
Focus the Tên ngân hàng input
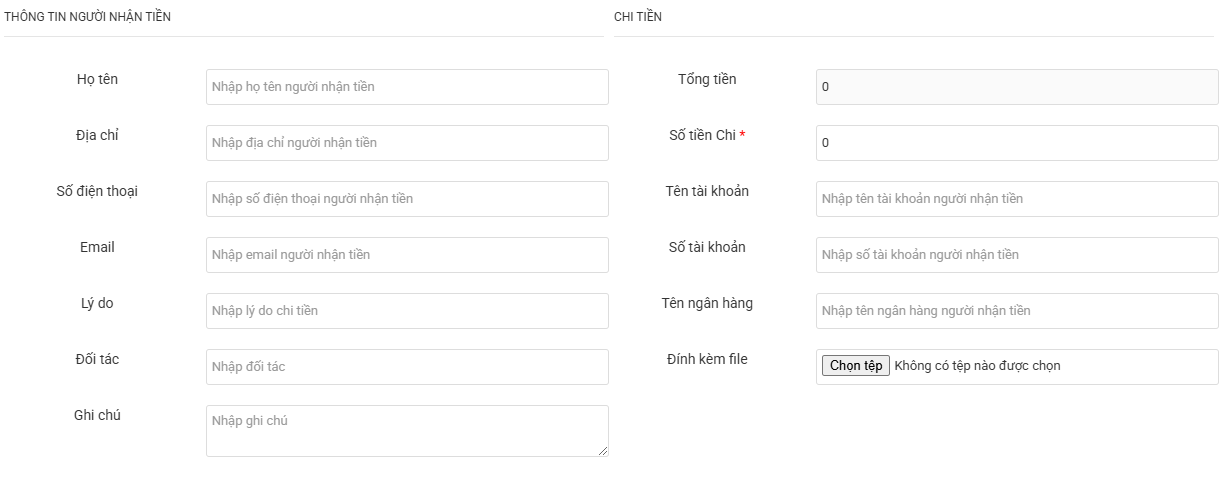[x=1017, y=311]
